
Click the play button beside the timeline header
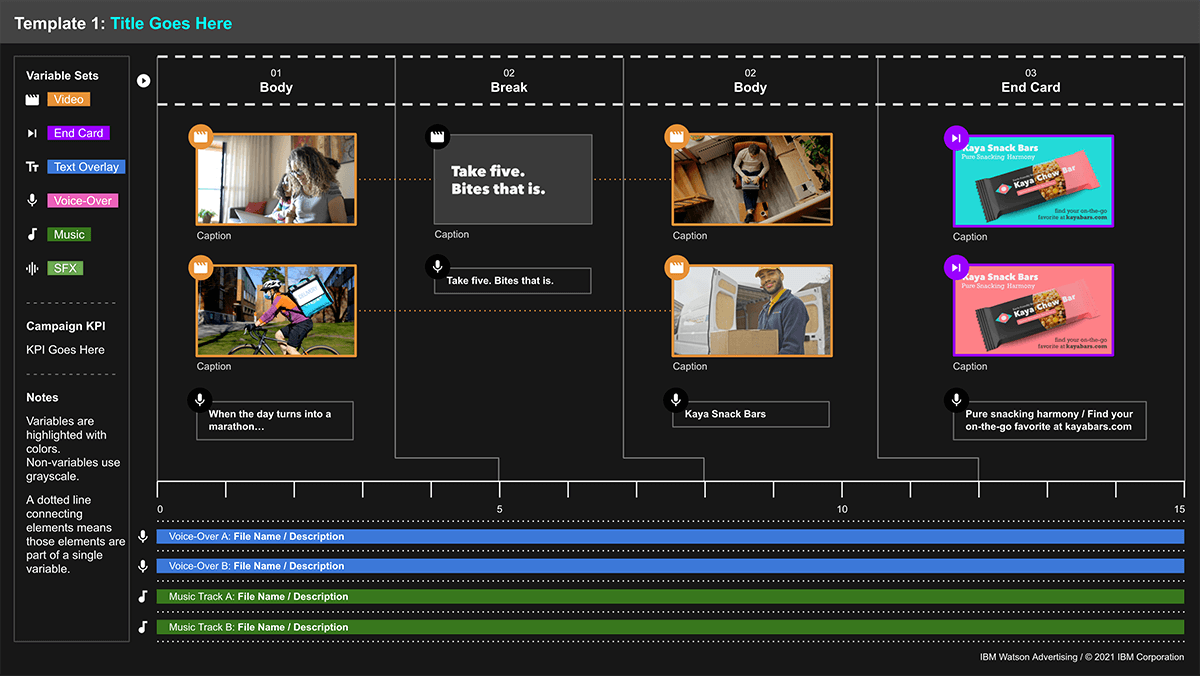tap(144, 81)
